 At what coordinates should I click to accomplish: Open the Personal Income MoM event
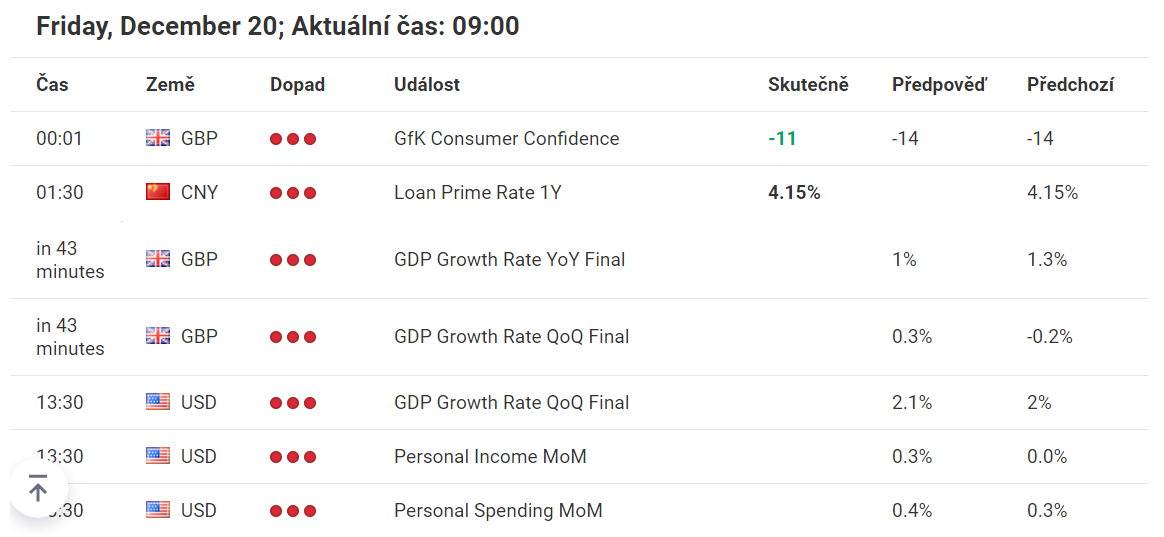click(x=490, y=456)
